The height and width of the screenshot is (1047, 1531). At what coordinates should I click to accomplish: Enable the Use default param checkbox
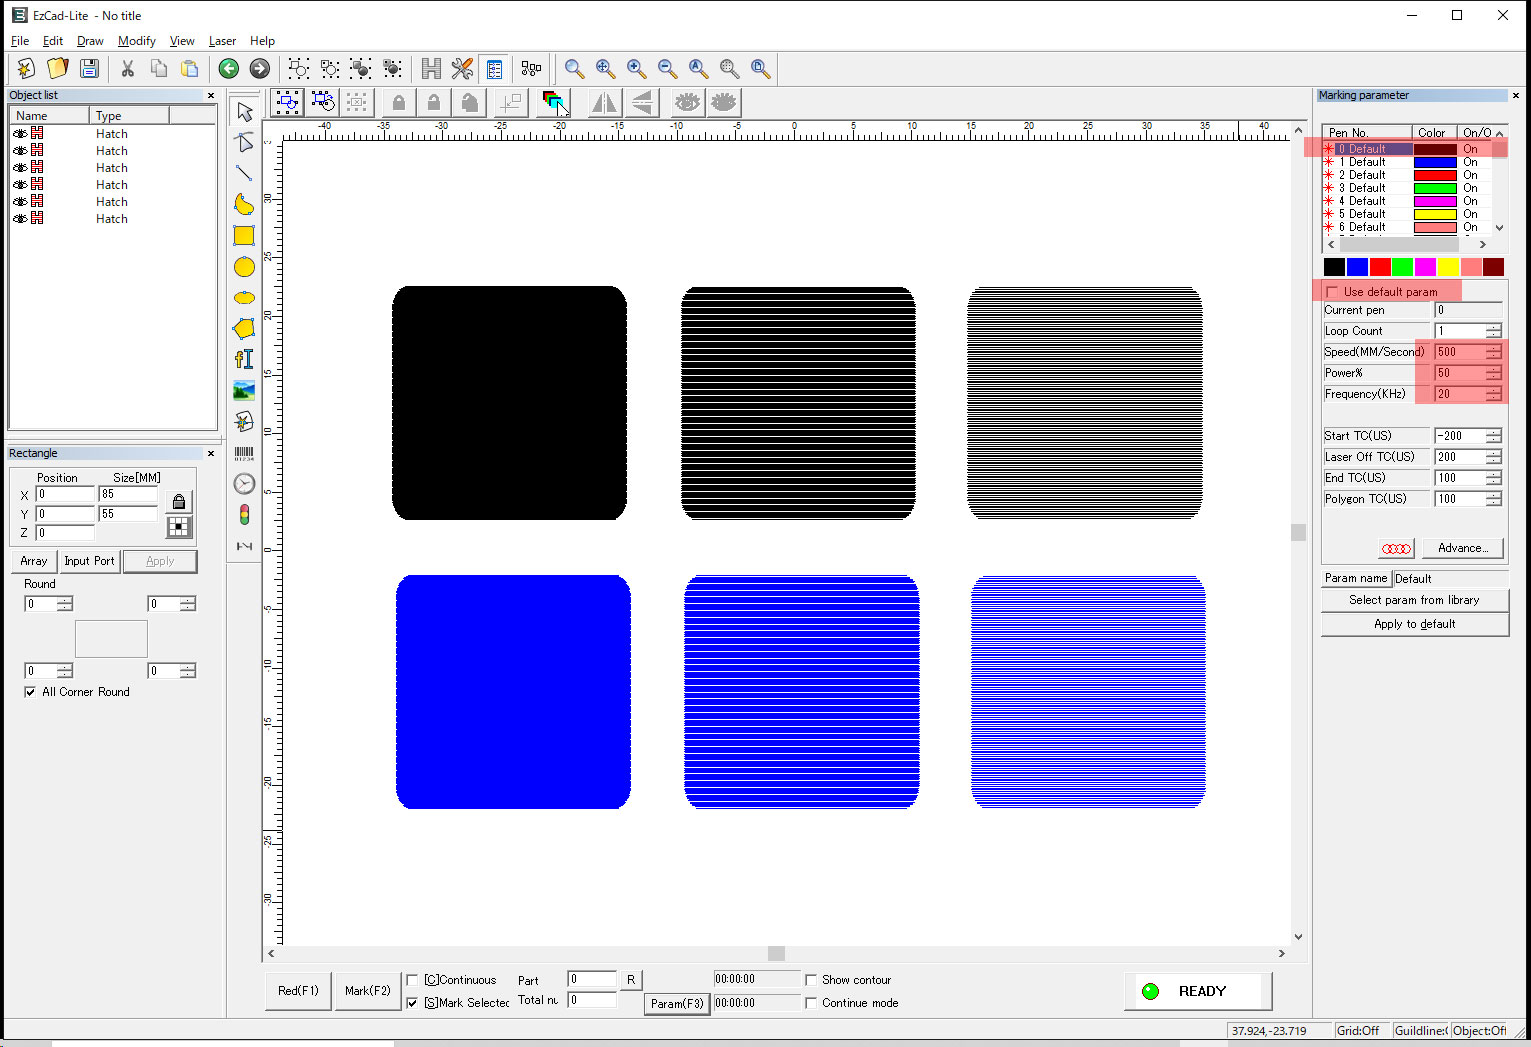point(1332,292)
